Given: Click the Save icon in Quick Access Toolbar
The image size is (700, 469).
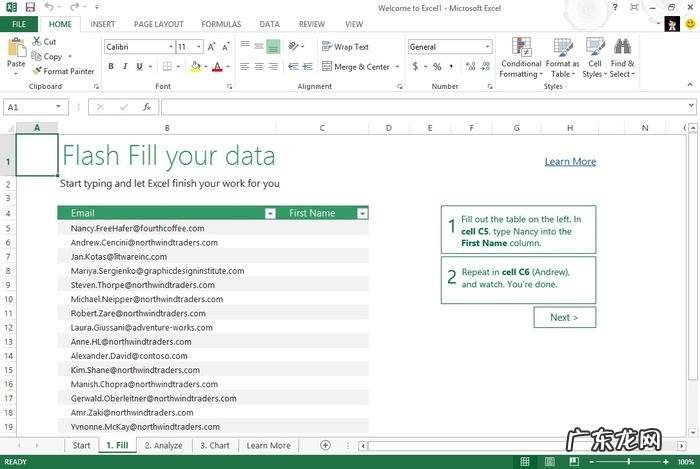Looking at the screenshot, I should (29, 7).
